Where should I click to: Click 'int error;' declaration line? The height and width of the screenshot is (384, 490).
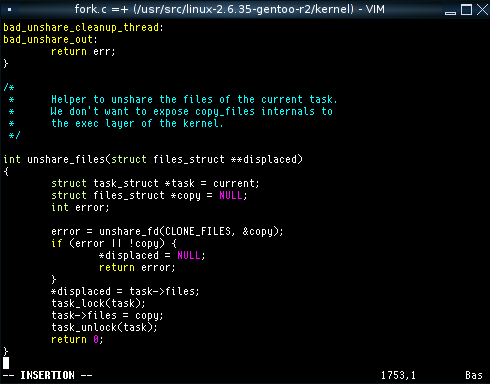pyautogui.click(x=80, y=207)
